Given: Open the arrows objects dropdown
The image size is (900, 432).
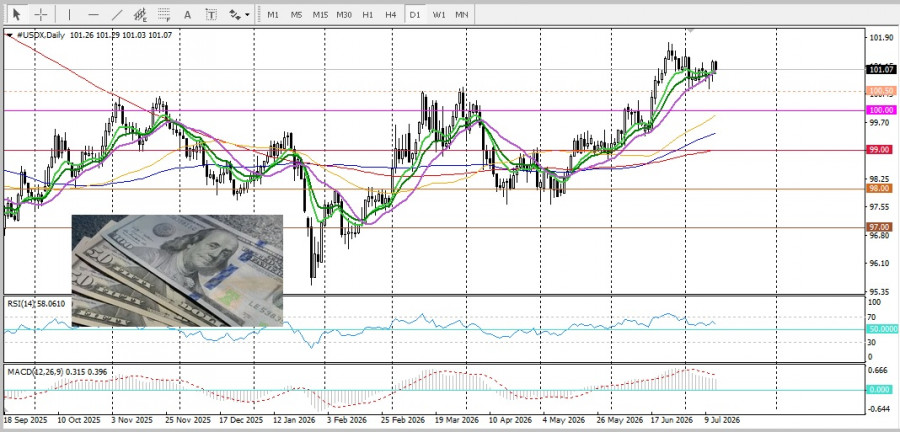Looking at the screenshot, I should [x=239, y=14].
